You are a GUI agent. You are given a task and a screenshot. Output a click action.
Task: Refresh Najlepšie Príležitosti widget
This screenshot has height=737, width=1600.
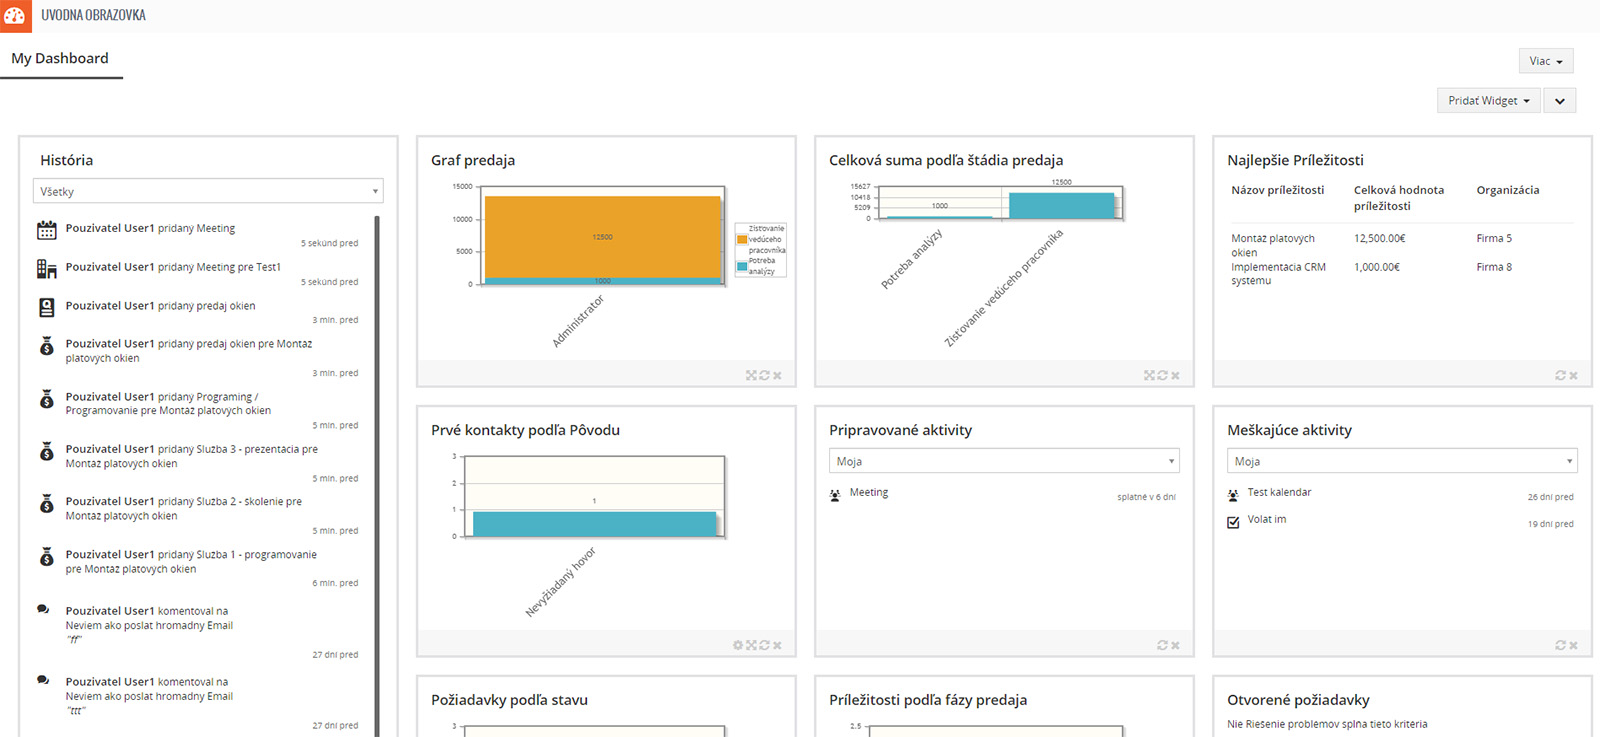tap(1560, 376)
